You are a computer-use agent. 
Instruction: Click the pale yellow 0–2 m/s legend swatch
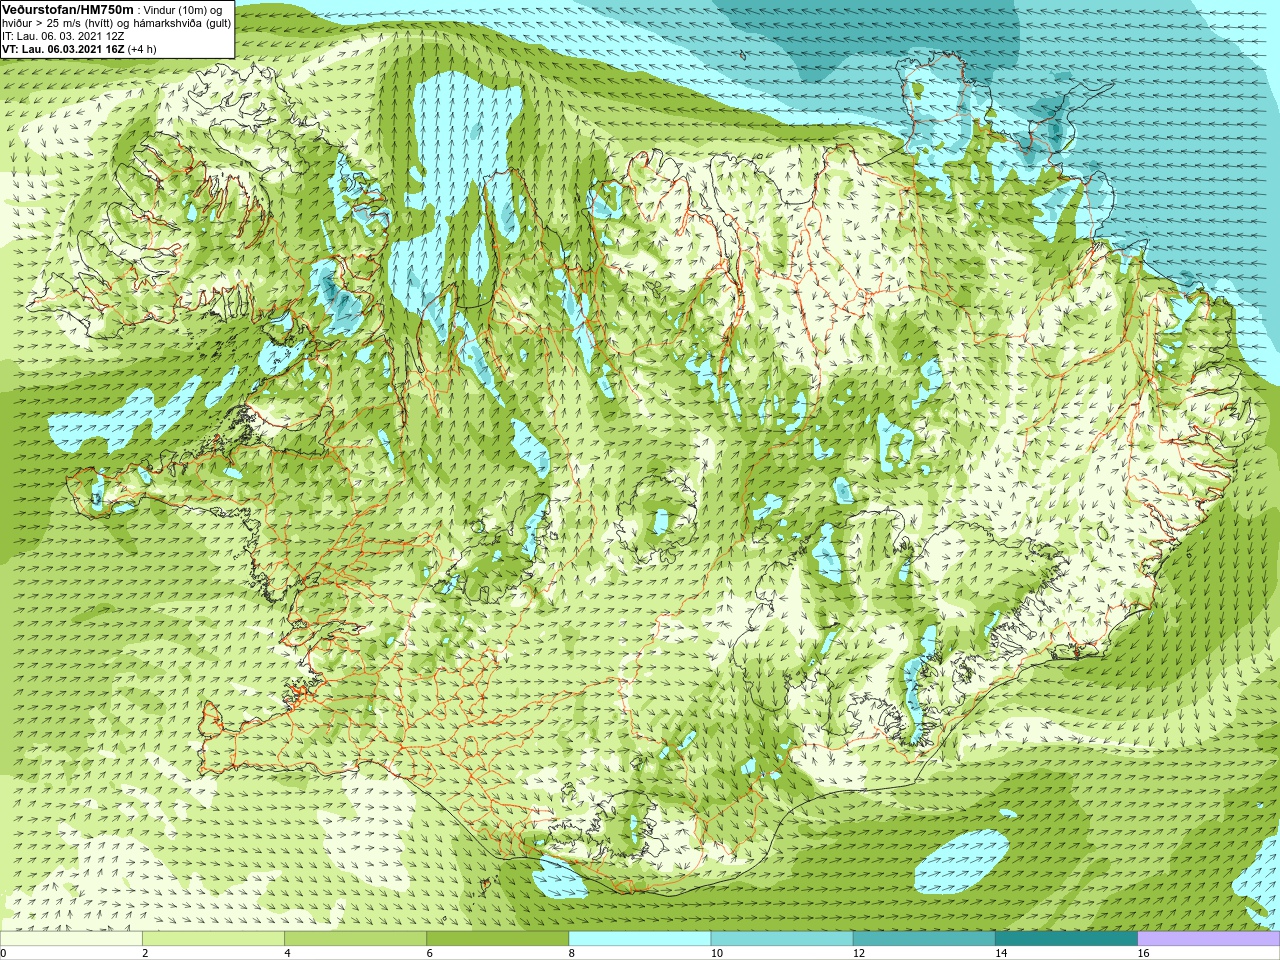coord(71,938)
